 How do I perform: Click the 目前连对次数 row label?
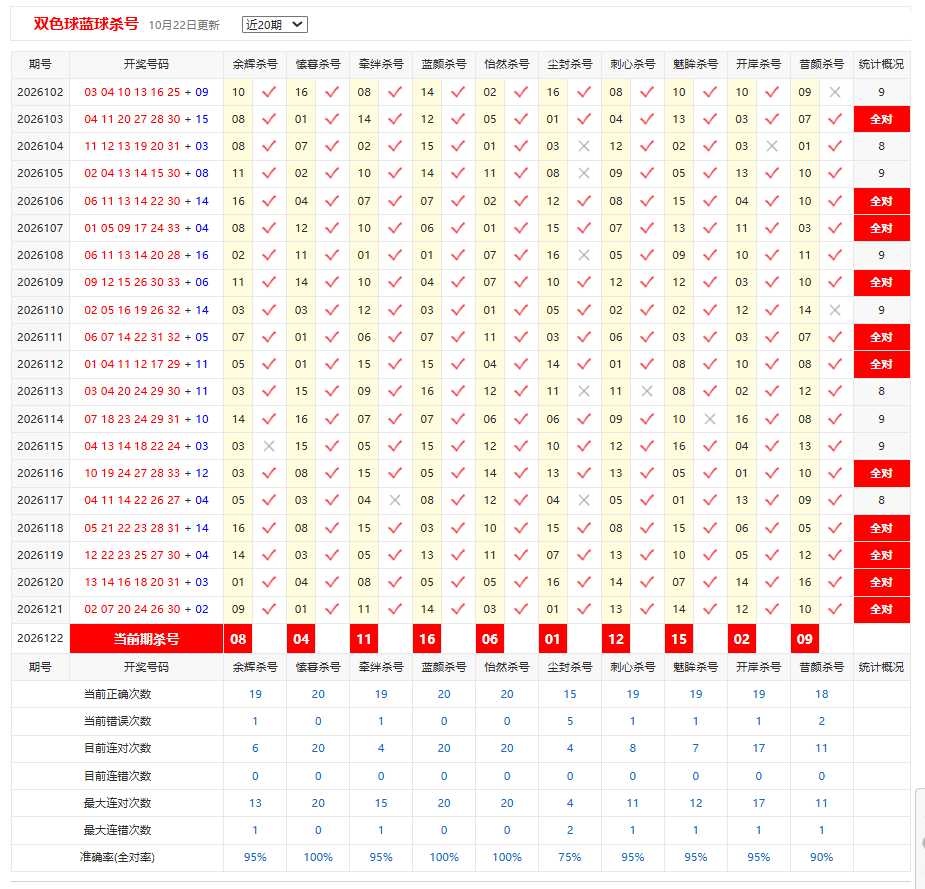pos(117,748)
